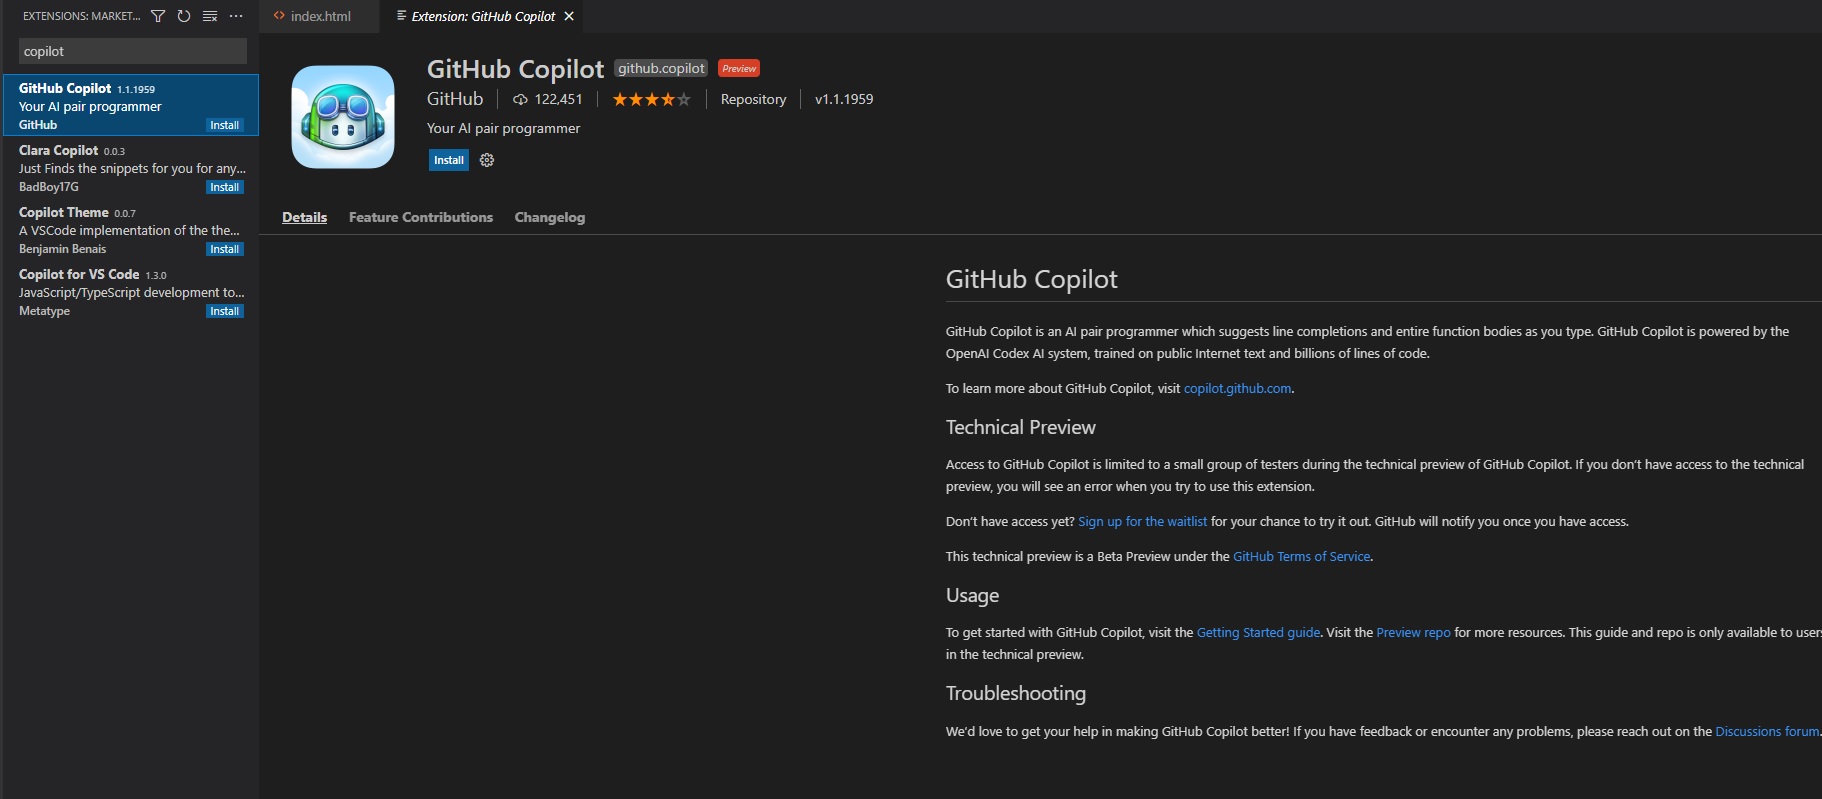Install the Clara Copilot extension
Viewport: 1822px width, 799px height.
224,187
